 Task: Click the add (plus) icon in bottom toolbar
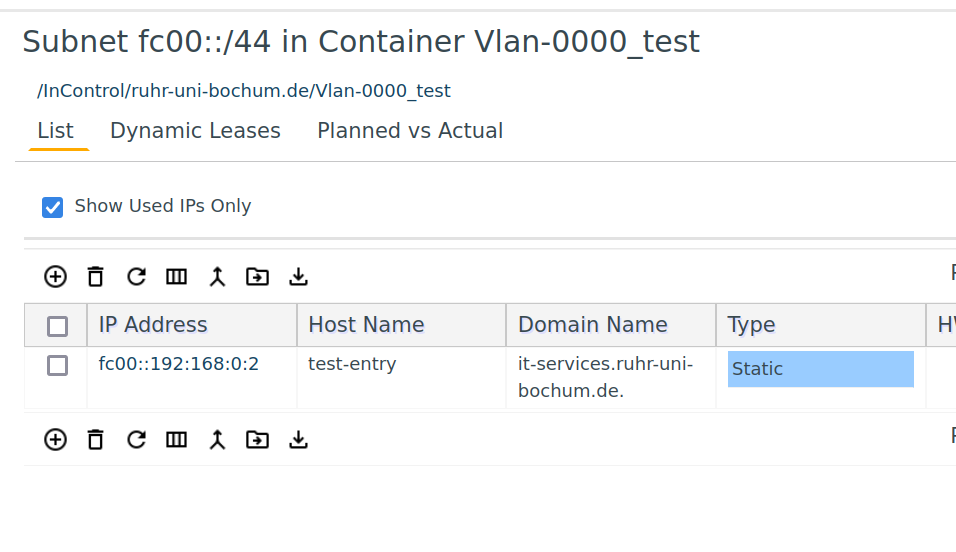point(55,440)
